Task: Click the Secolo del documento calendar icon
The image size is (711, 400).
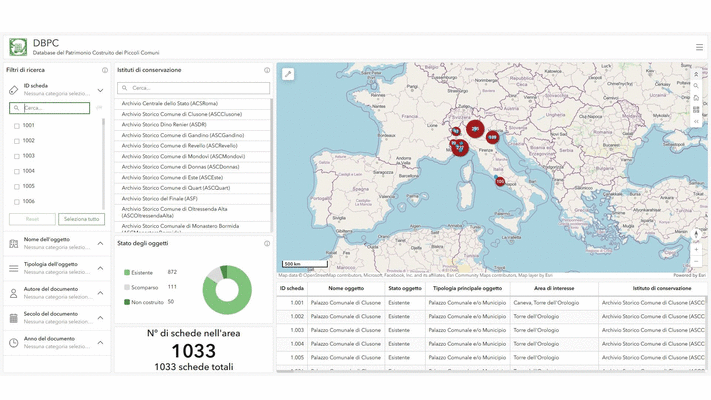Action: tap(14, 318)
